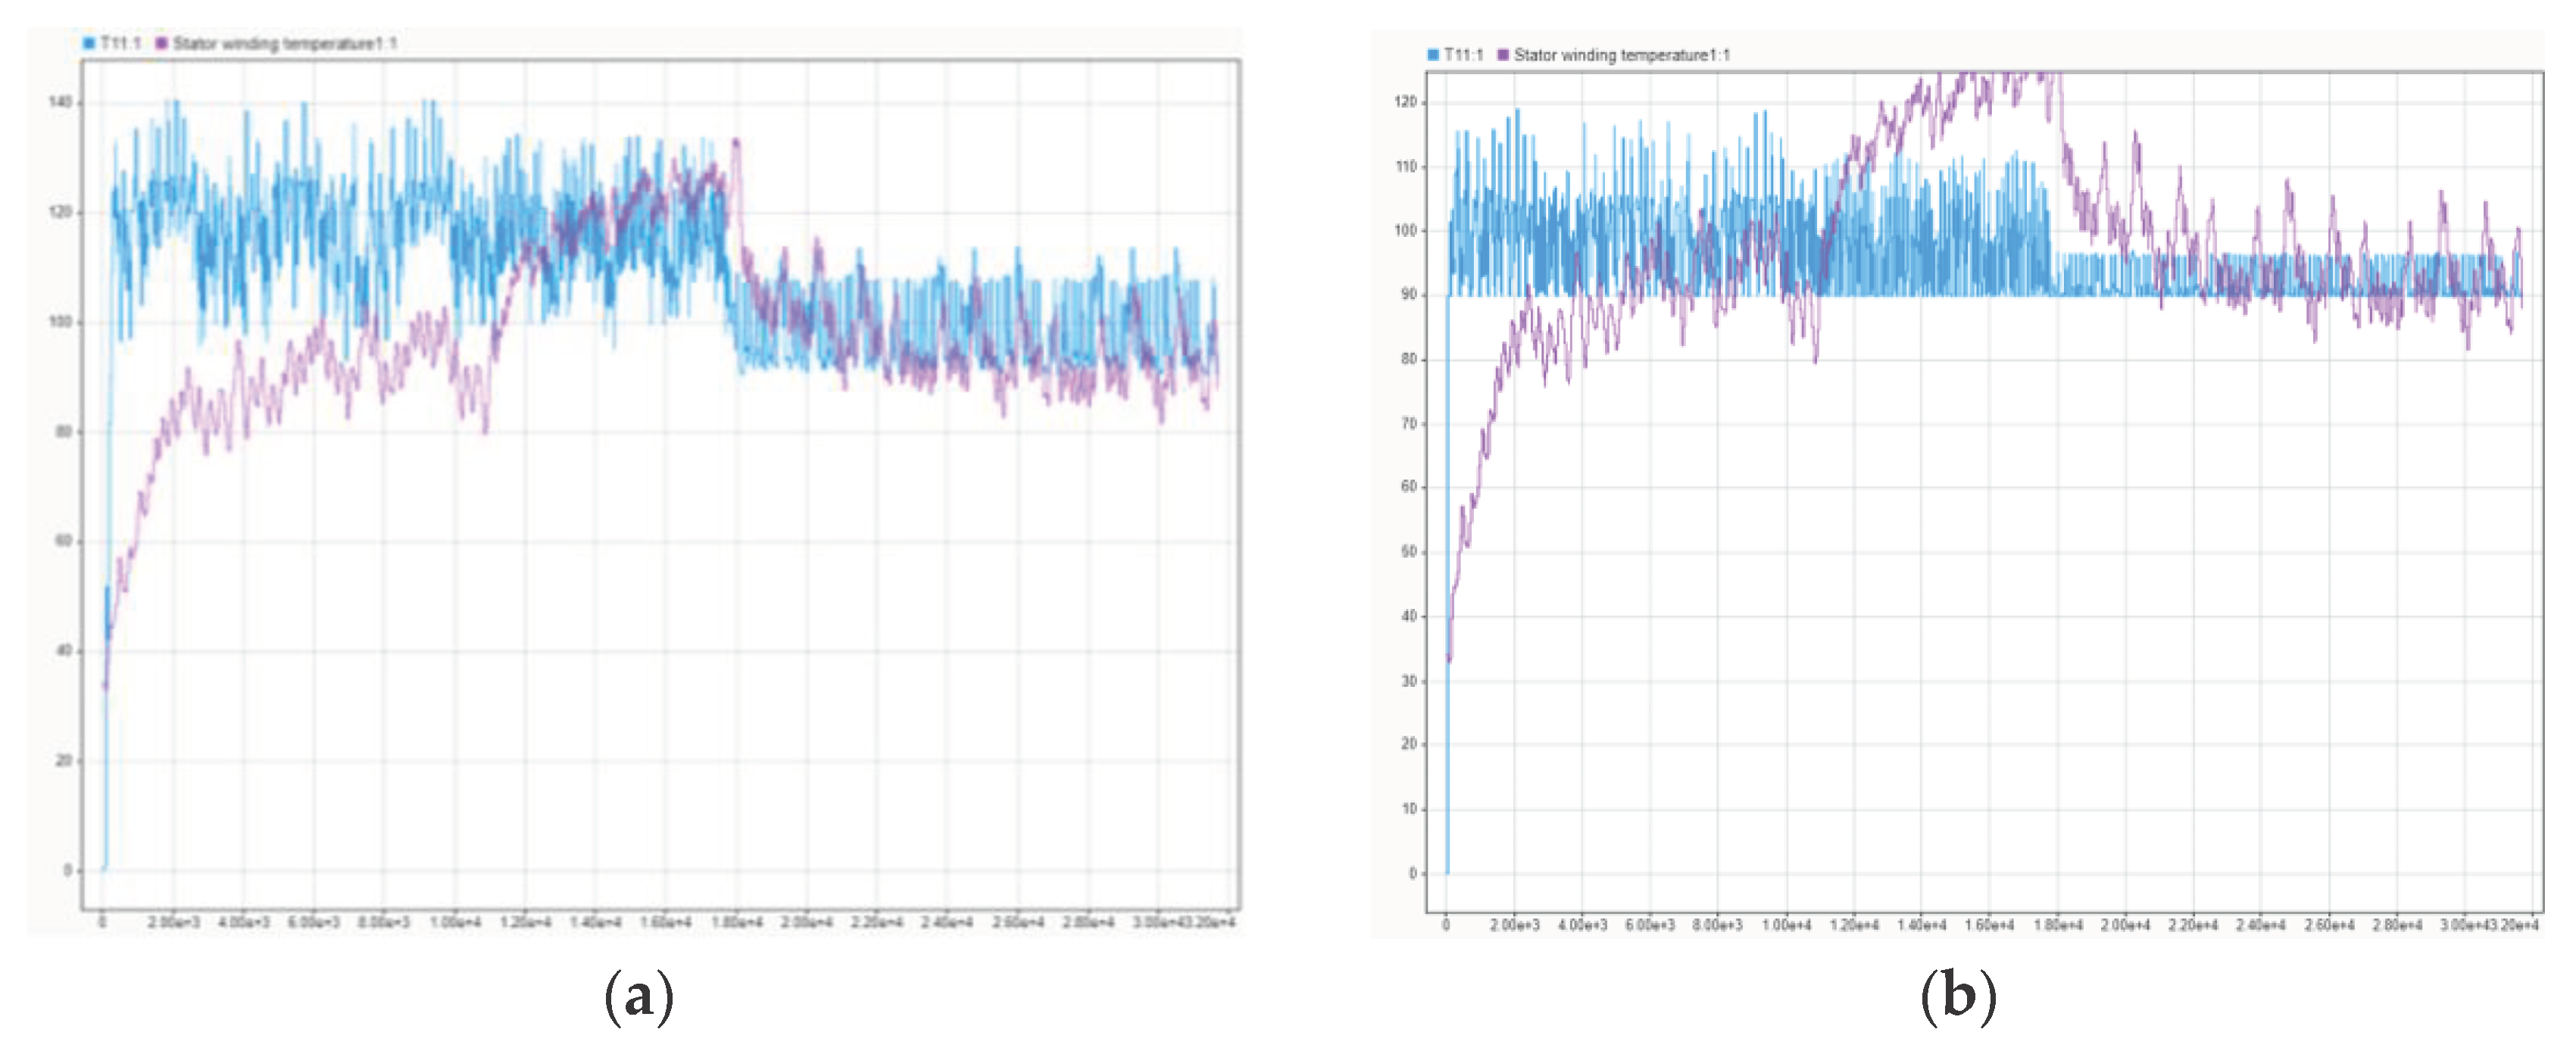Click 'T11:1' legend label in right chart
2576x1048 pixels.
(1463, 55)
